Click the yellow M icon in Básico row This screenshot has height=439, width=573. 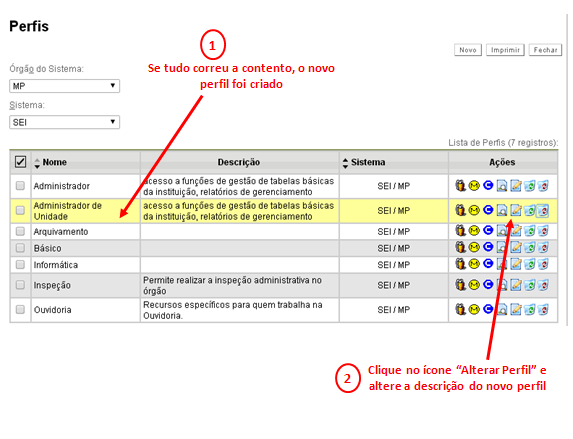pyautogui.click(x=474, y=247)
